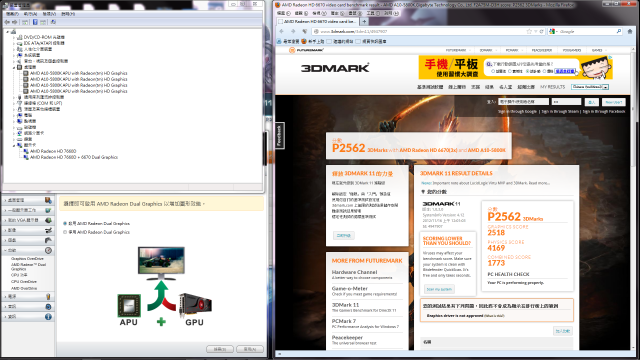
Task: Click the scan for hardware changes toolbar icon
Action: tap(53, 22)
